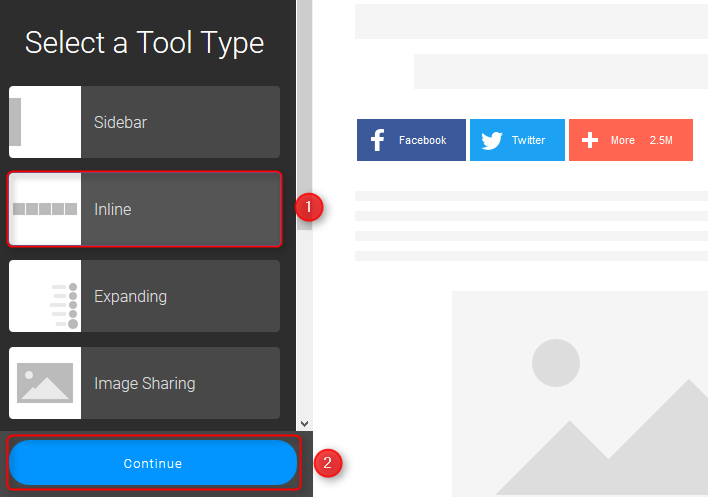Click the Expanding dots thumbnail icon
This screenshot has height=497, width=708.
click(x=64, y=306)
